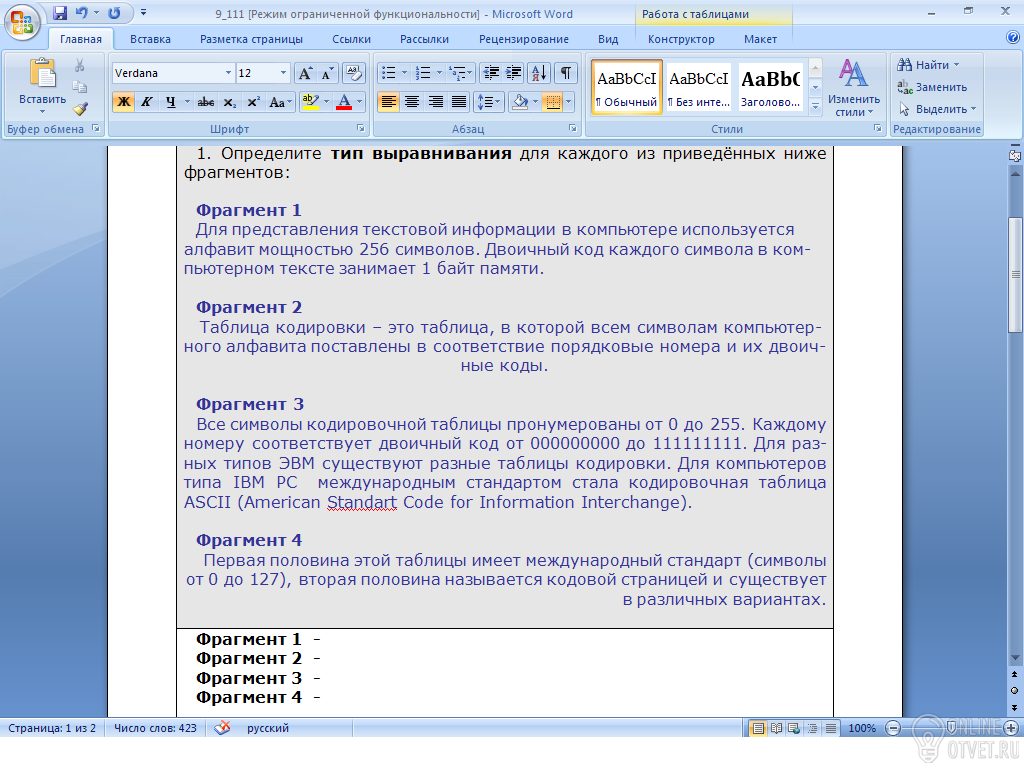Click the Format Painter brush icon
The width and height of the screenshot is (1024, 768).
pyautogui.click(x=80, y=109)
